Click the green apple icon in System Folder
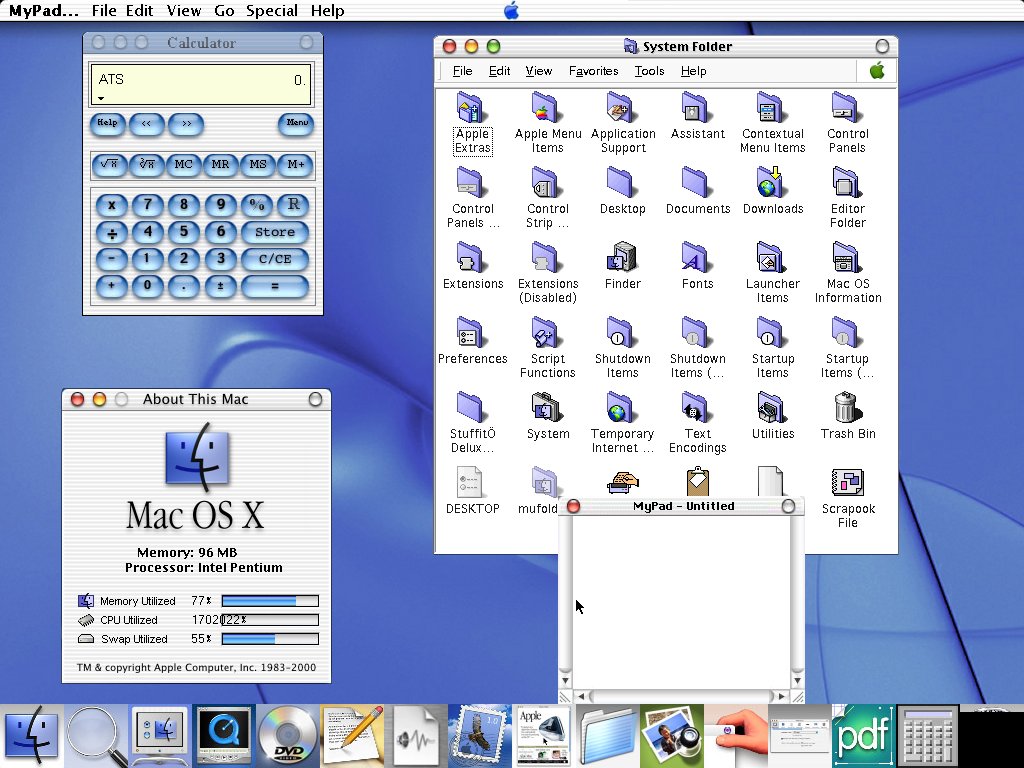 point(877,71)
